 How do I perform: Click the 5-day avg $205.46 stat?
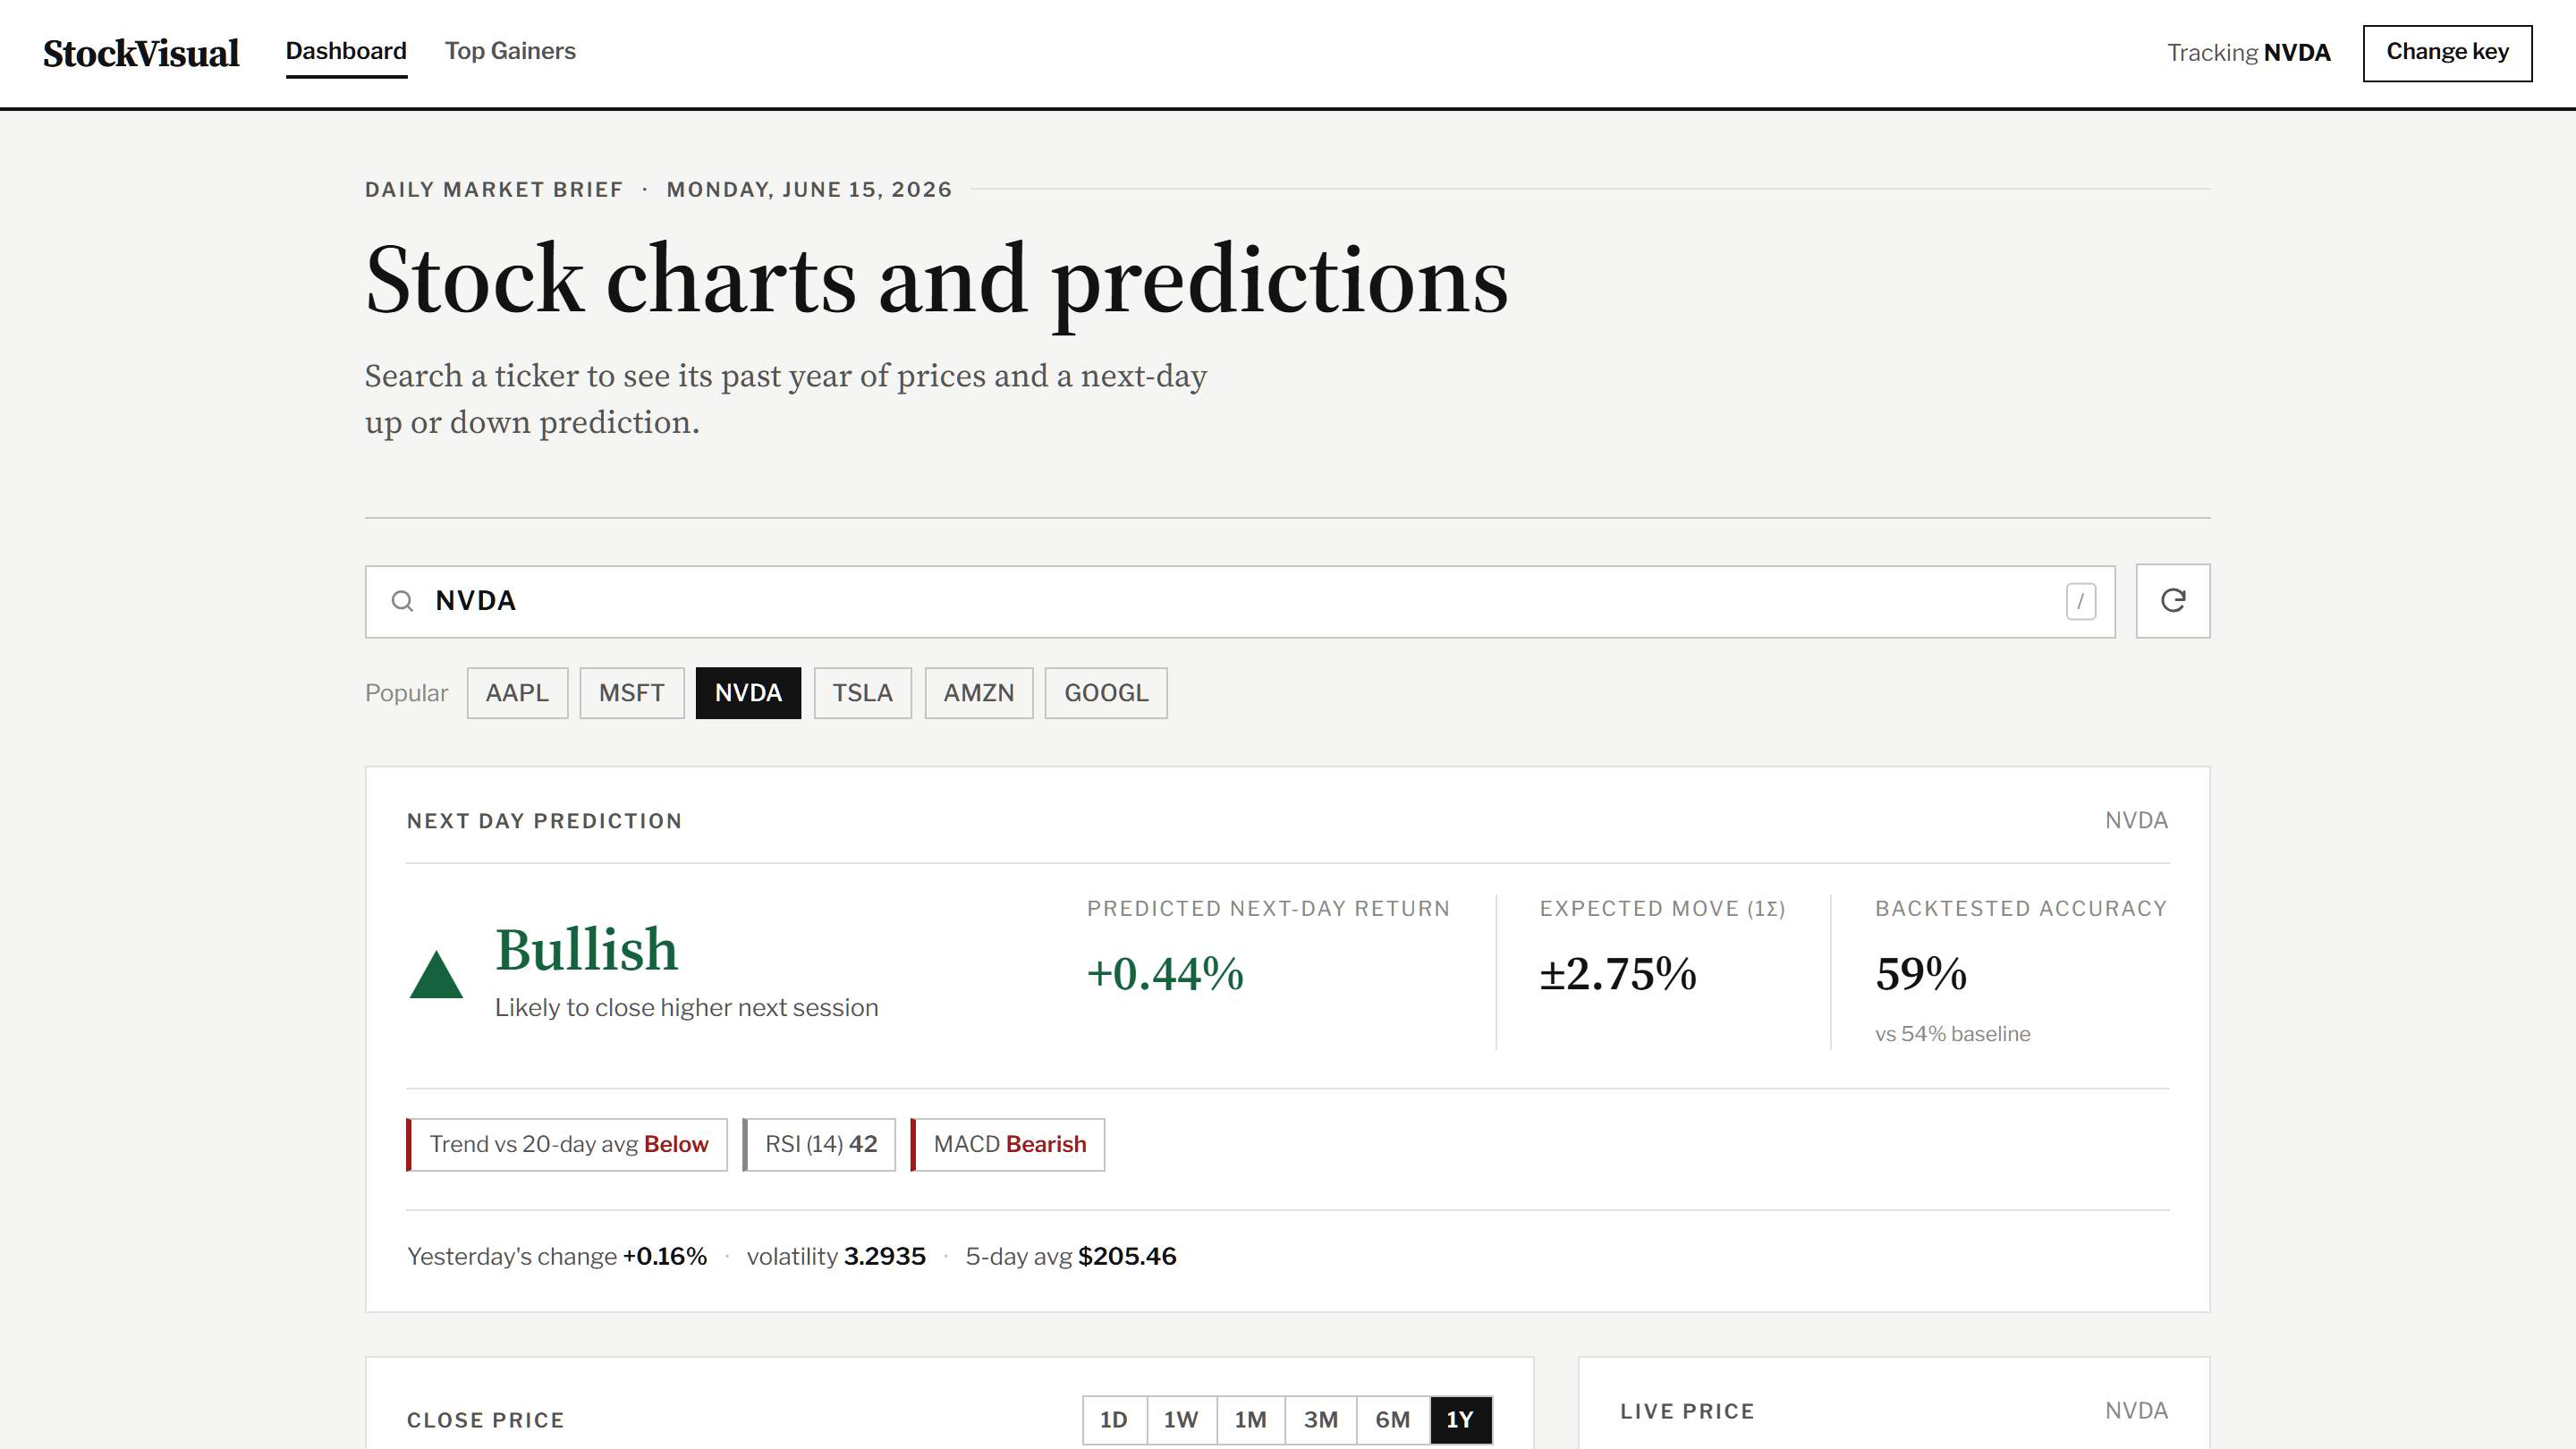(1071, 1257)
